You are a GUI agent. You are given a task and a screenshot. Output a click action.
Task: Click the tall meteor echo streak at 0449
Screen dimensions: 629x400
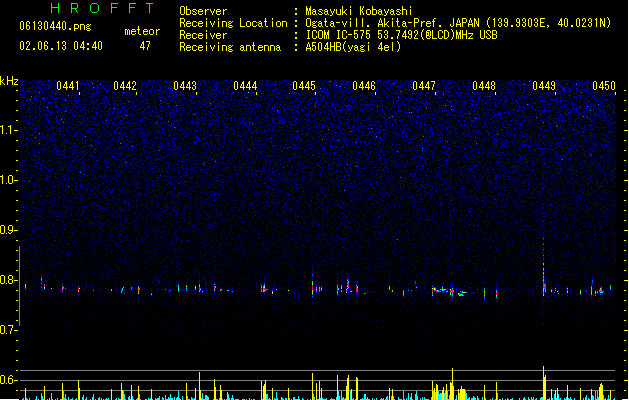544,267
